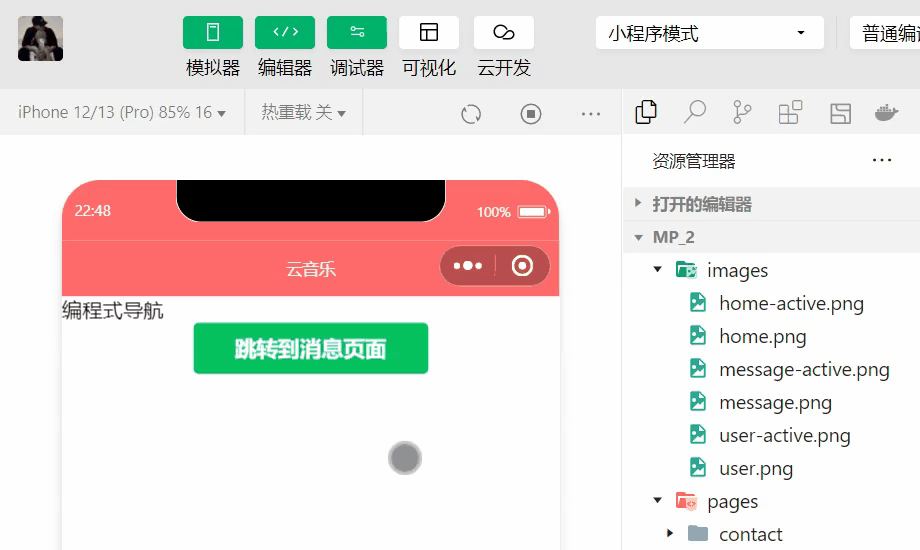
Task: Click the simulator stop icon
Action: (x=531, y=114)
